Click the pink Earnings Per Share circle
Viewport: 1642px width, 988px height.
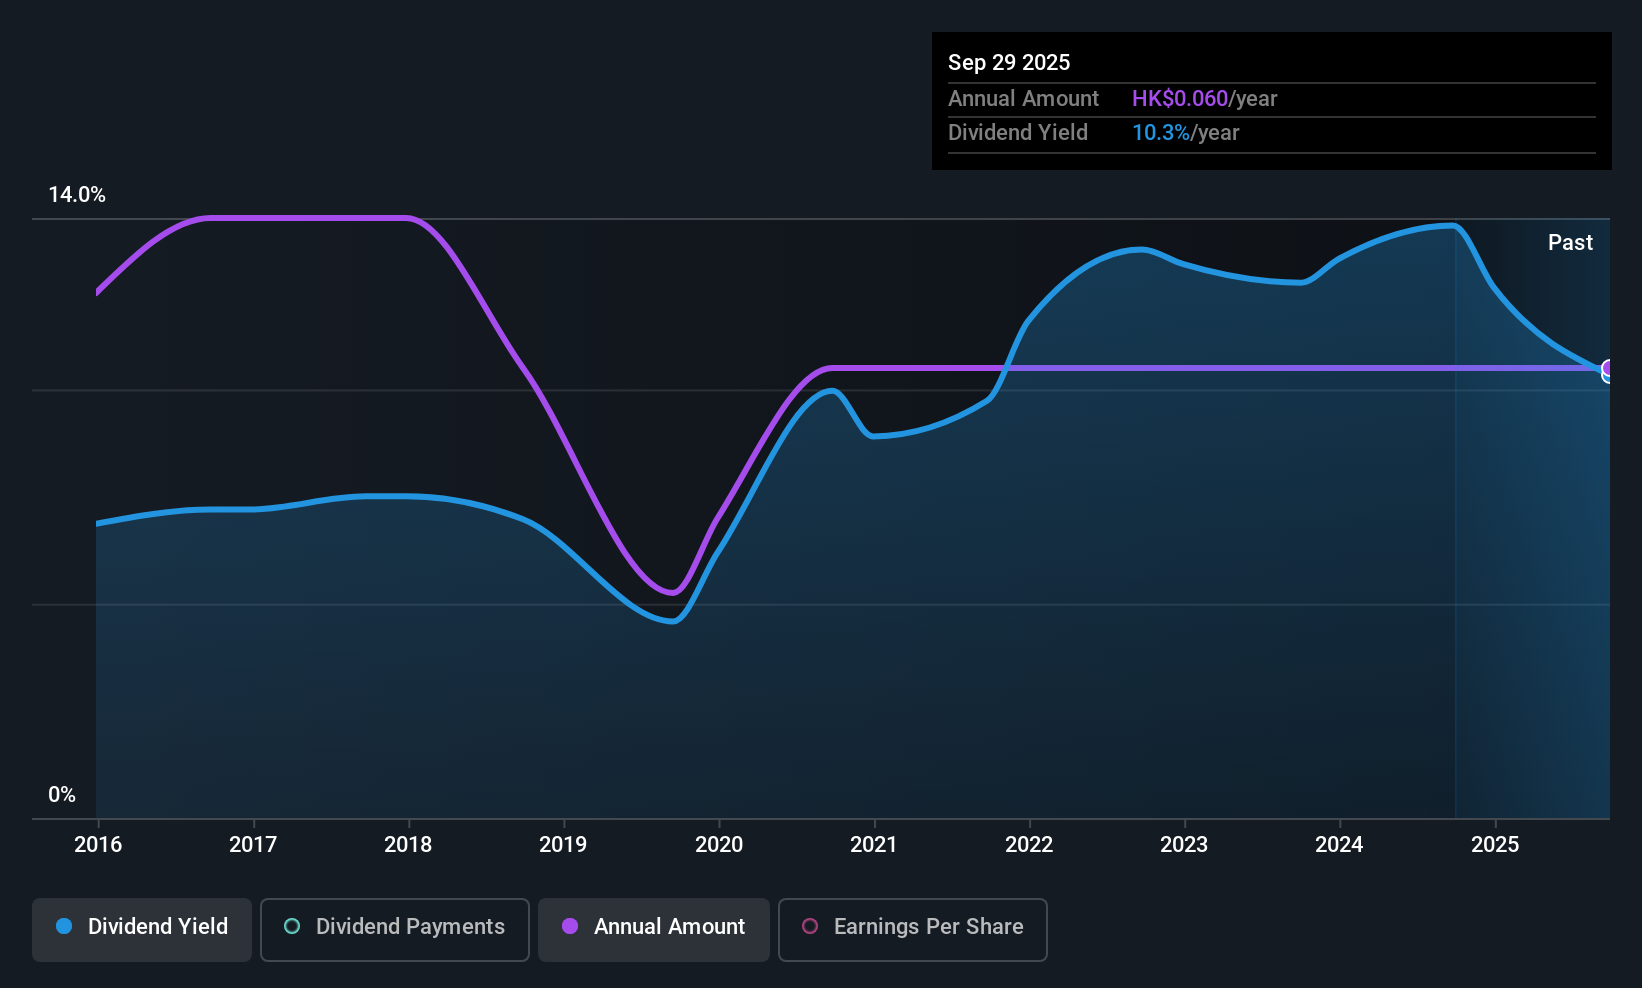pyautogui.click(x=810, y=926)
